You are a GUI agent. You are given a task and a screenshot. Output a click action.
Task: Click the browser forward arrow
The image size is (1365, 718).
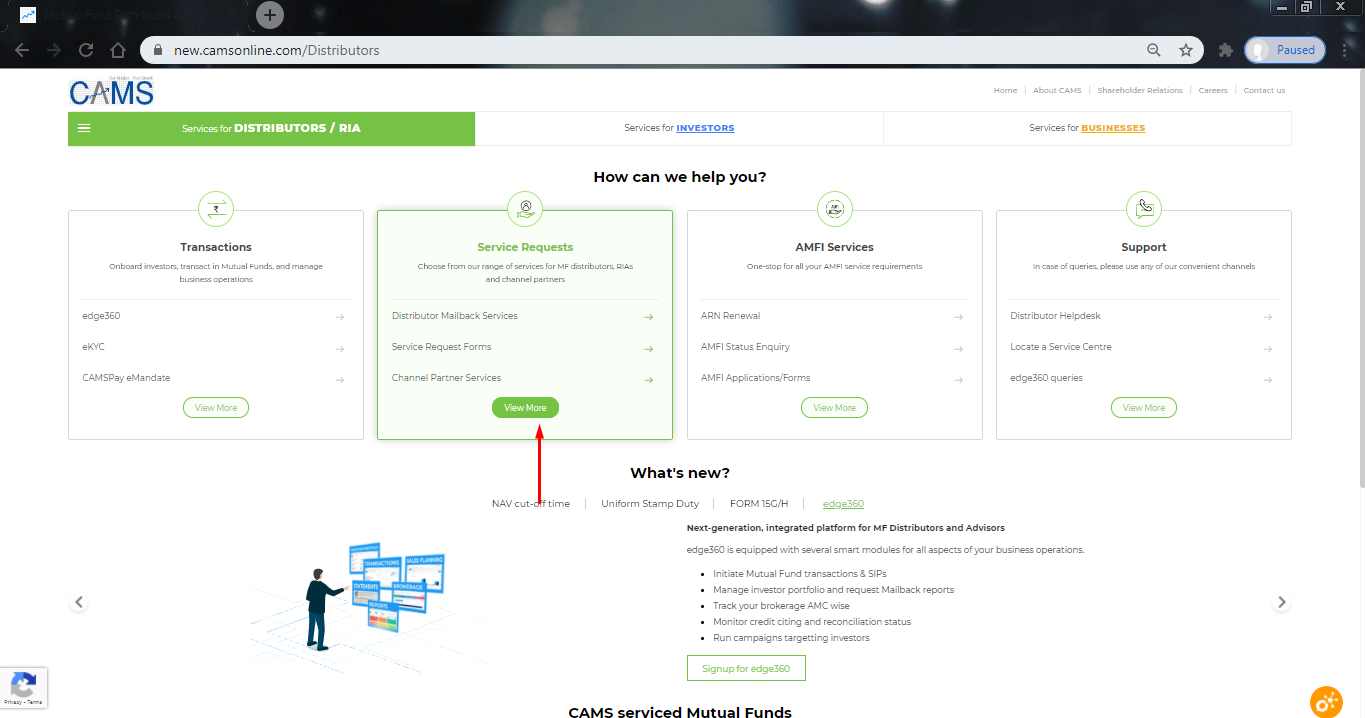[54, 50]
